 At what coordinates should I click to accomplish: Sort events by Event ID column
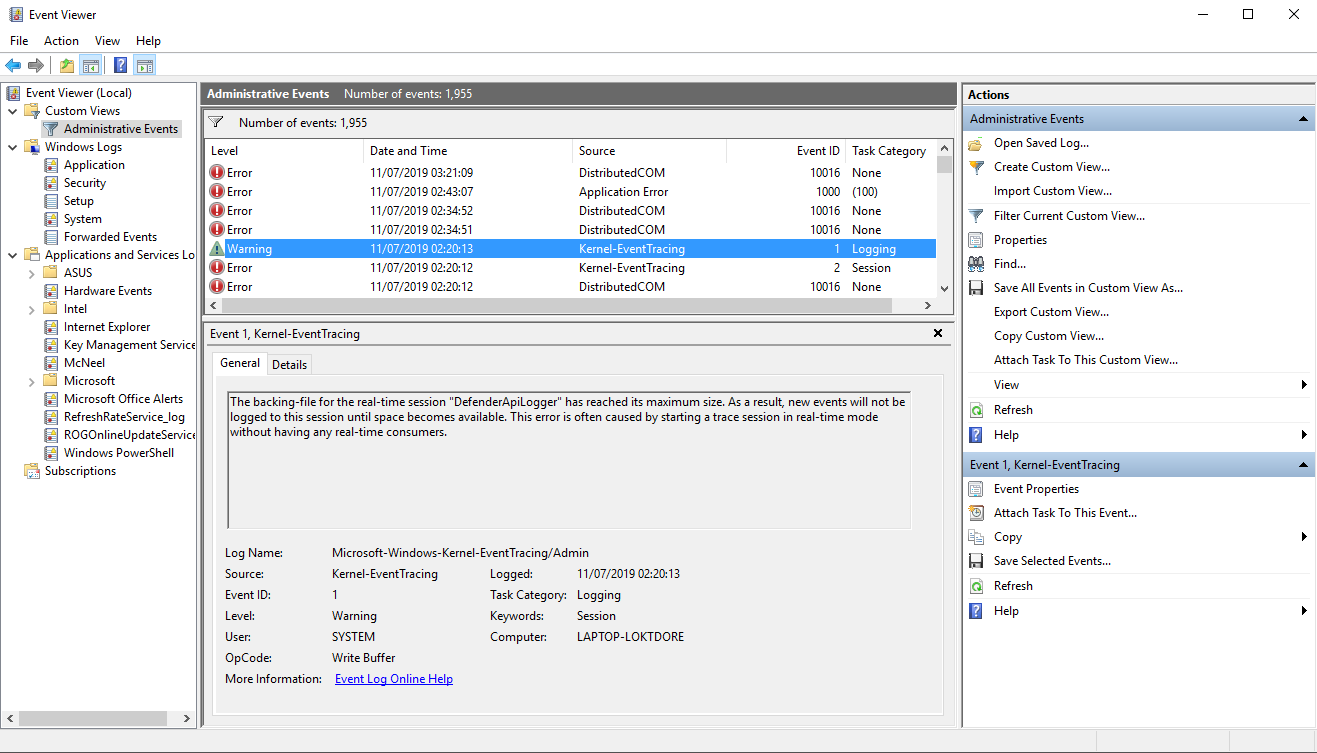pos(786,151)
